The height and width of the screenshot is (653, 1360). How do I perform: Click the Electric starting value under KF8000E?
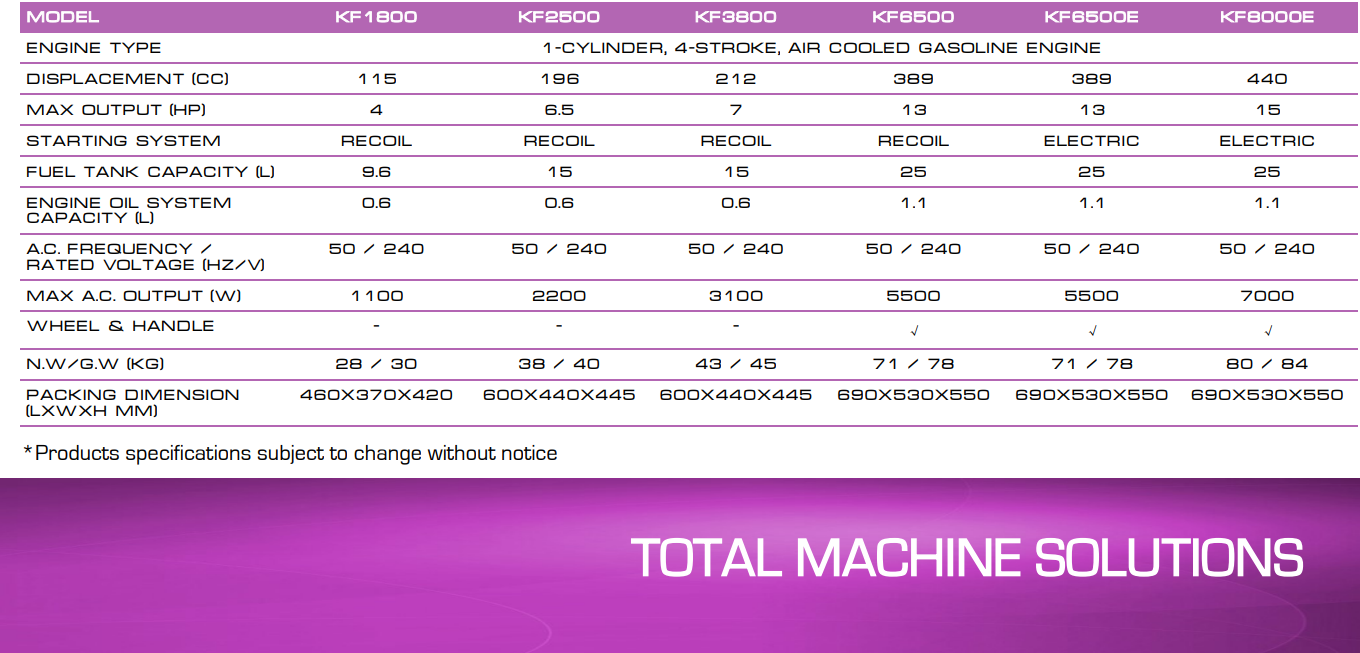[x=1267, y=141]
